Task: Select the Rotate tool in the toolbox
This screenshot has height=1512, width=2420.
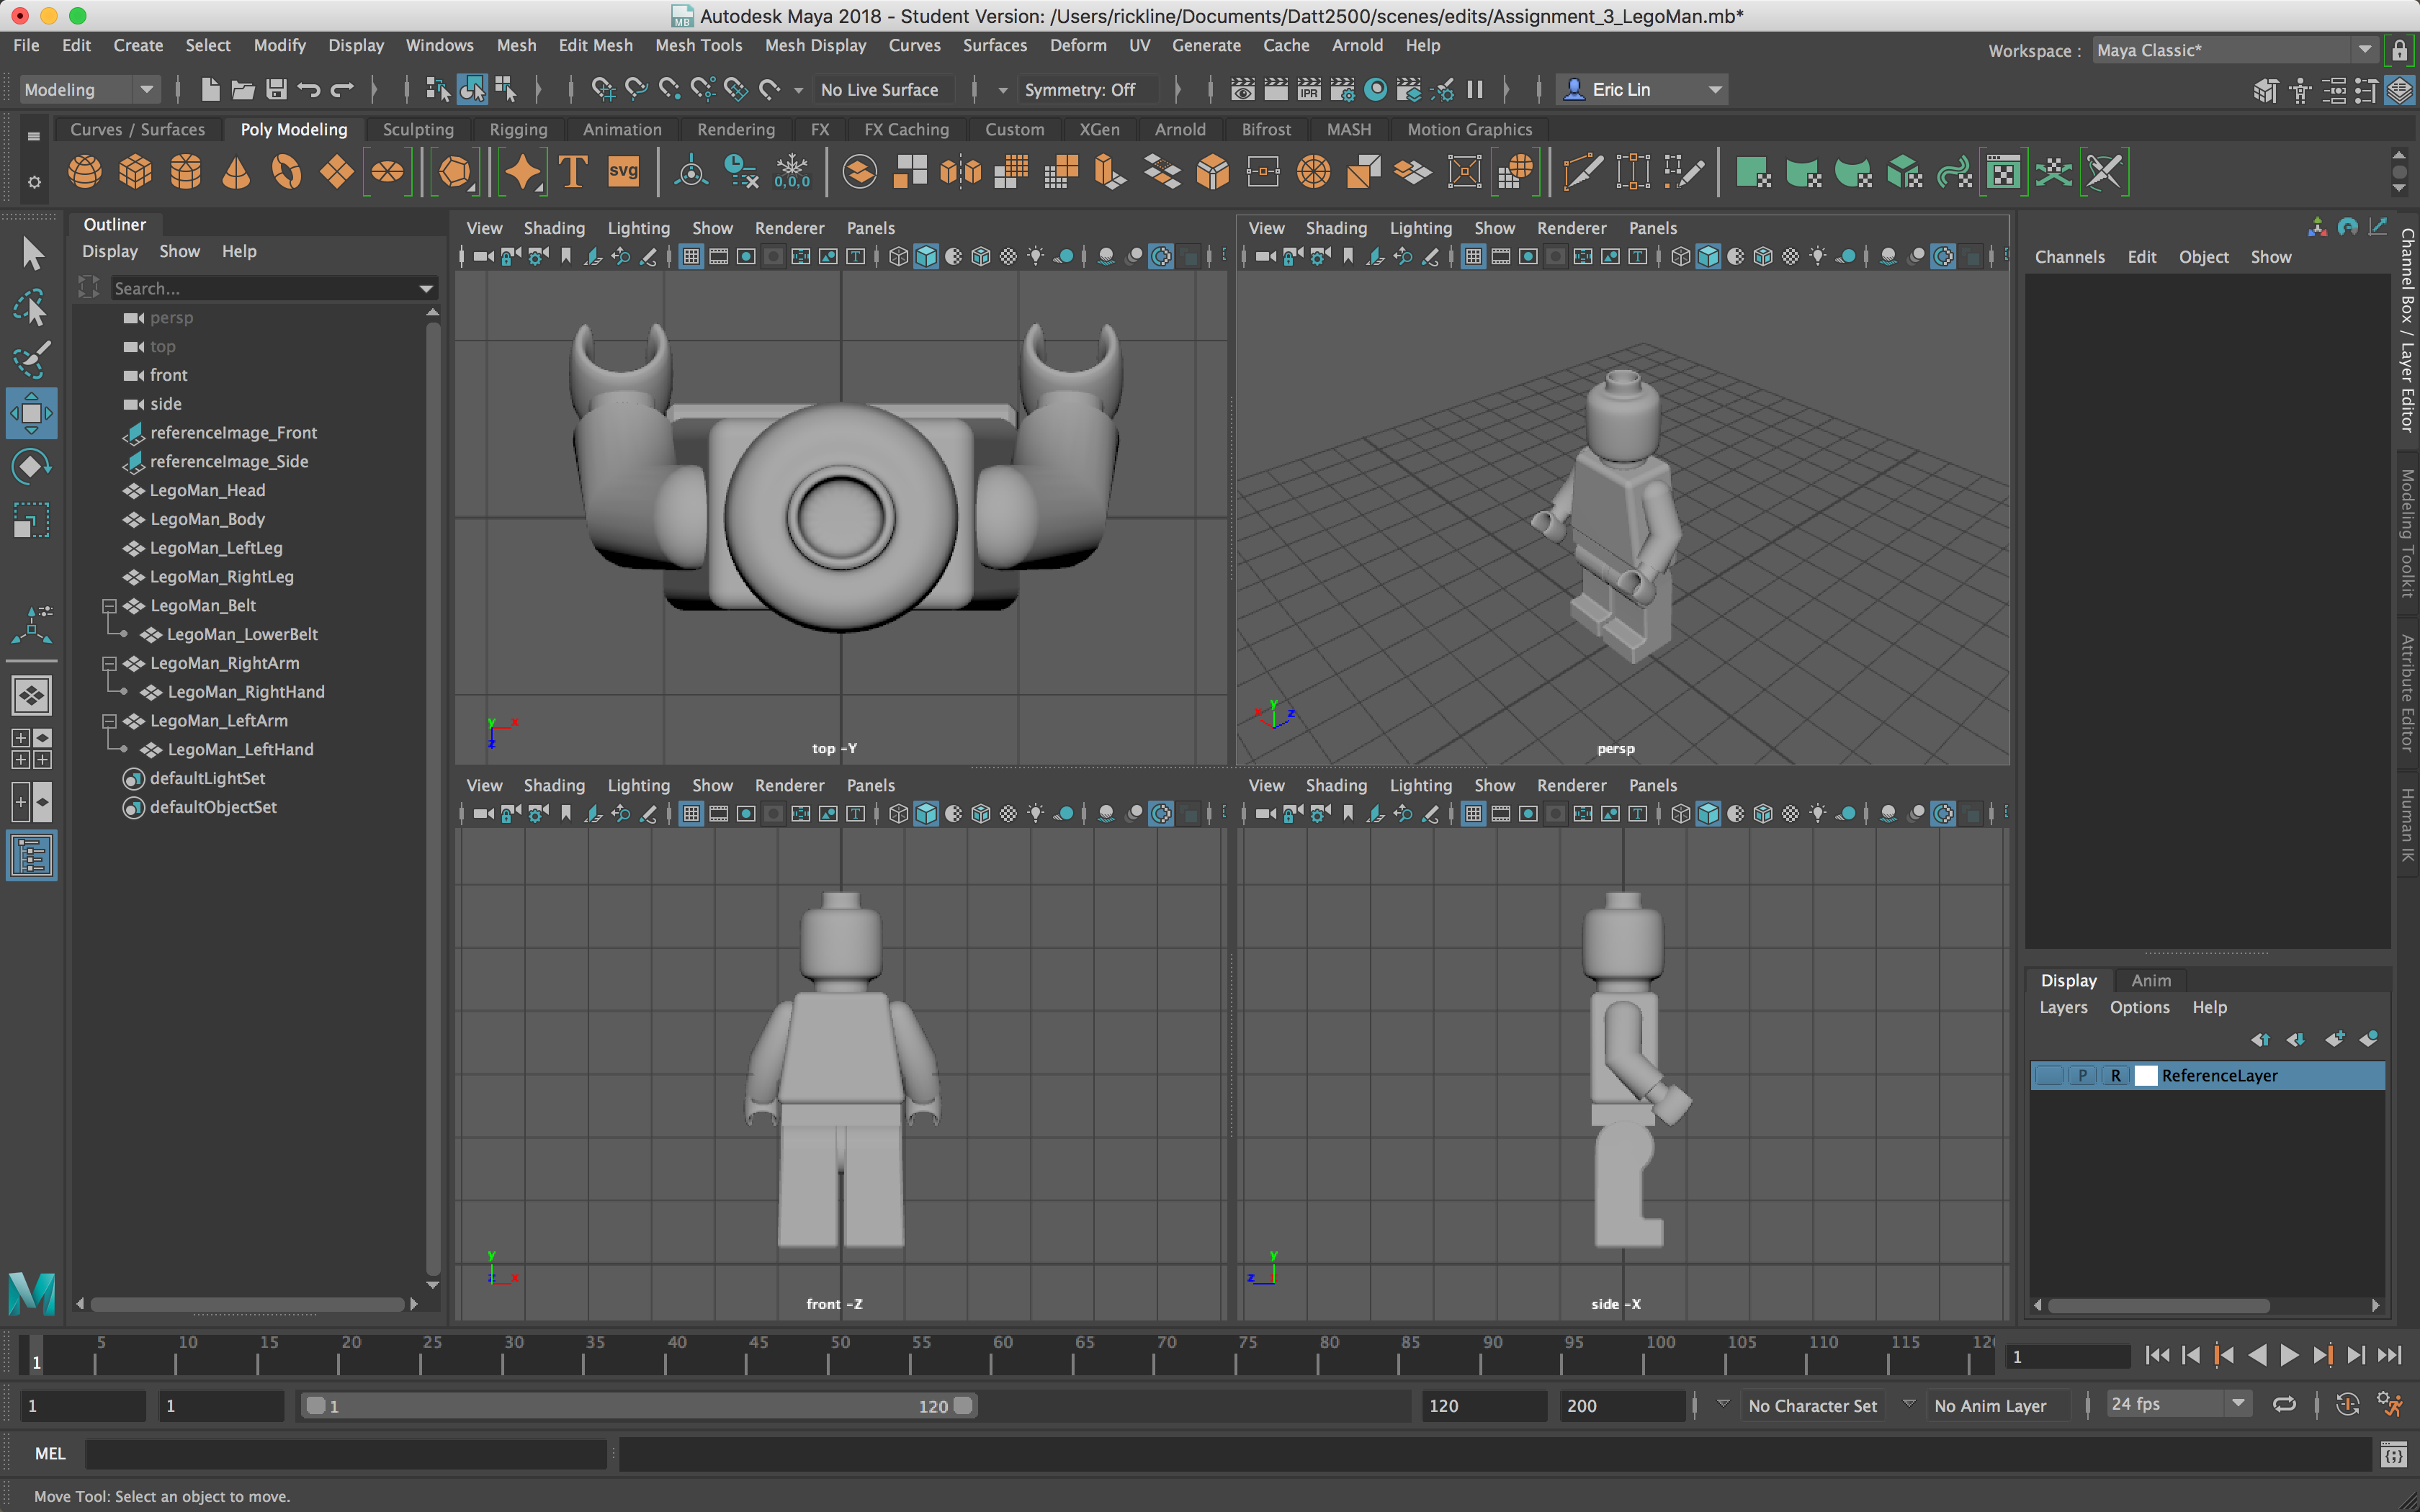Action: click(x=31, y=467)
